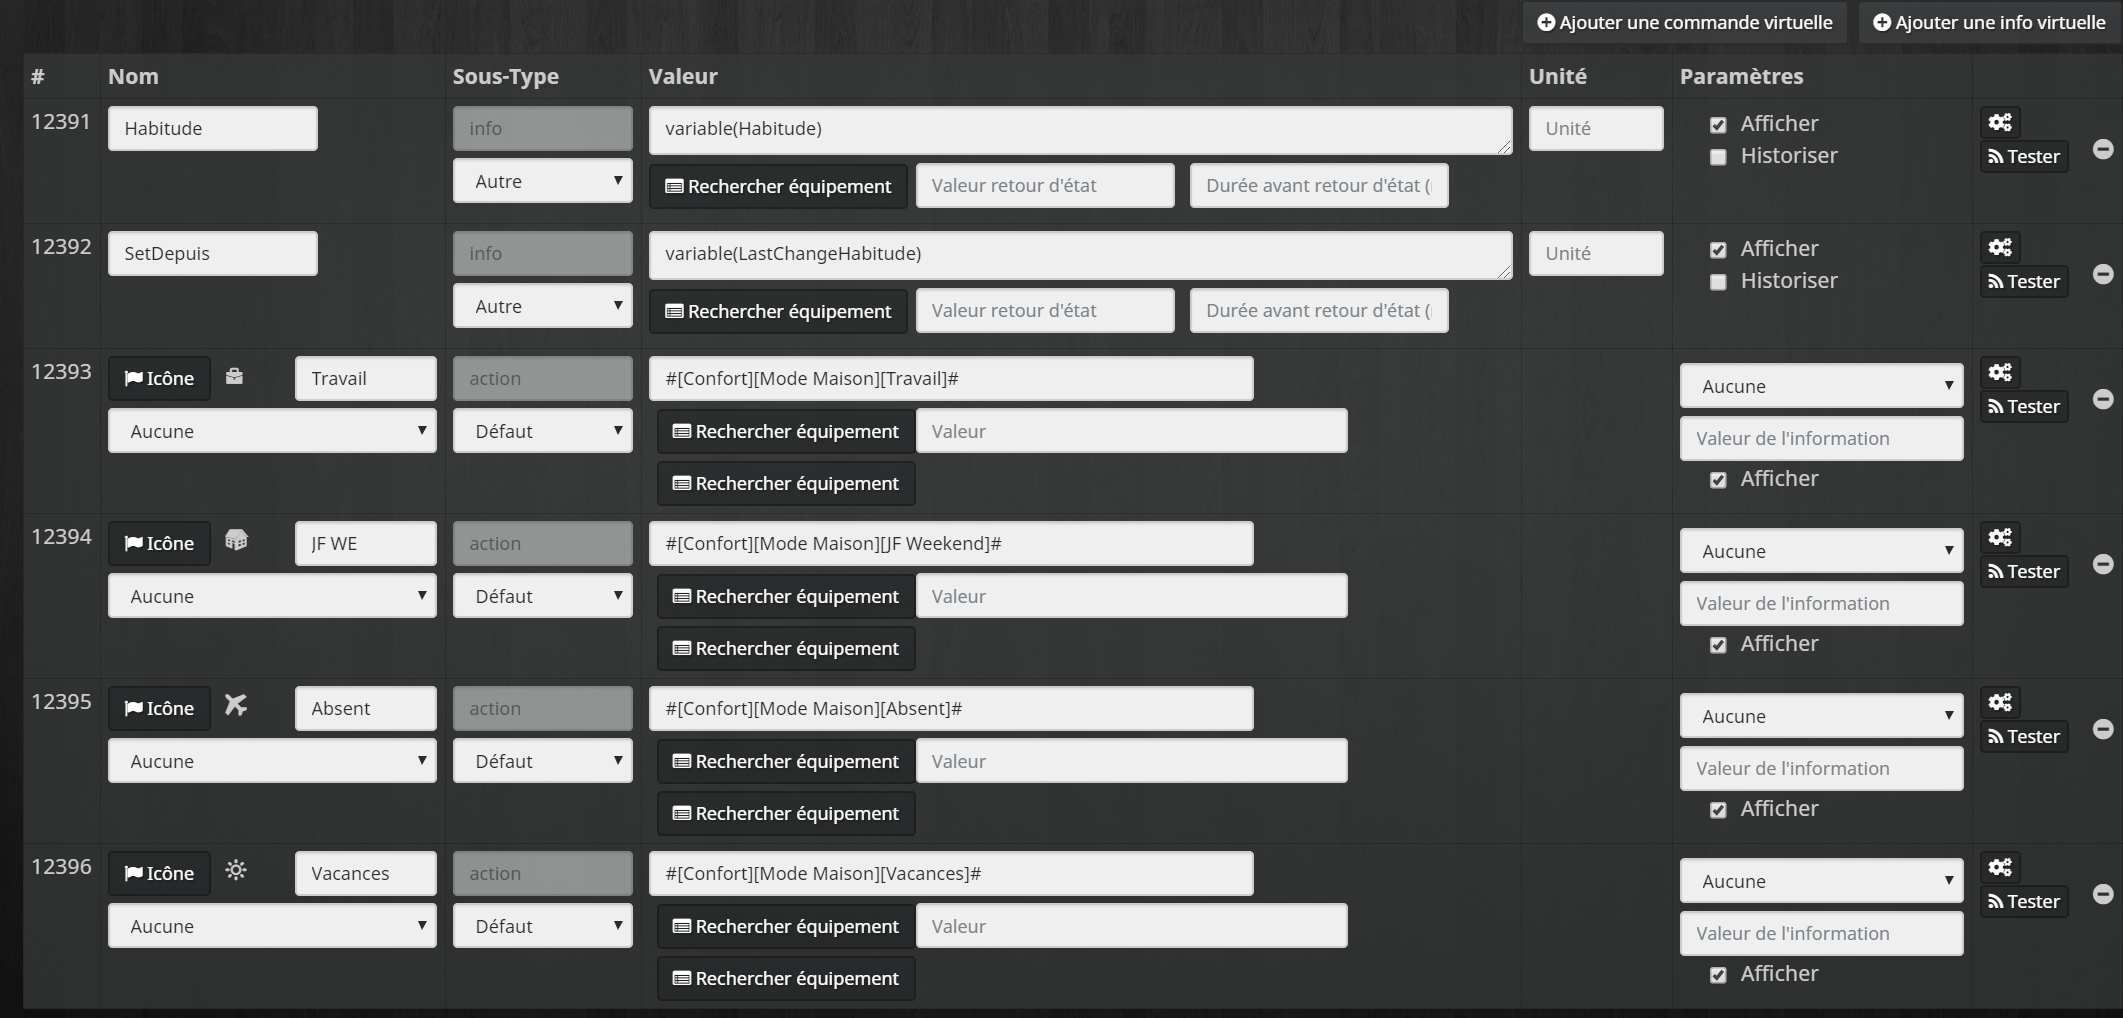2123x1018 pixels.
Task: Click the #[Confort][Mode Maison][Absent]# value field
Action: coord(951,708)
